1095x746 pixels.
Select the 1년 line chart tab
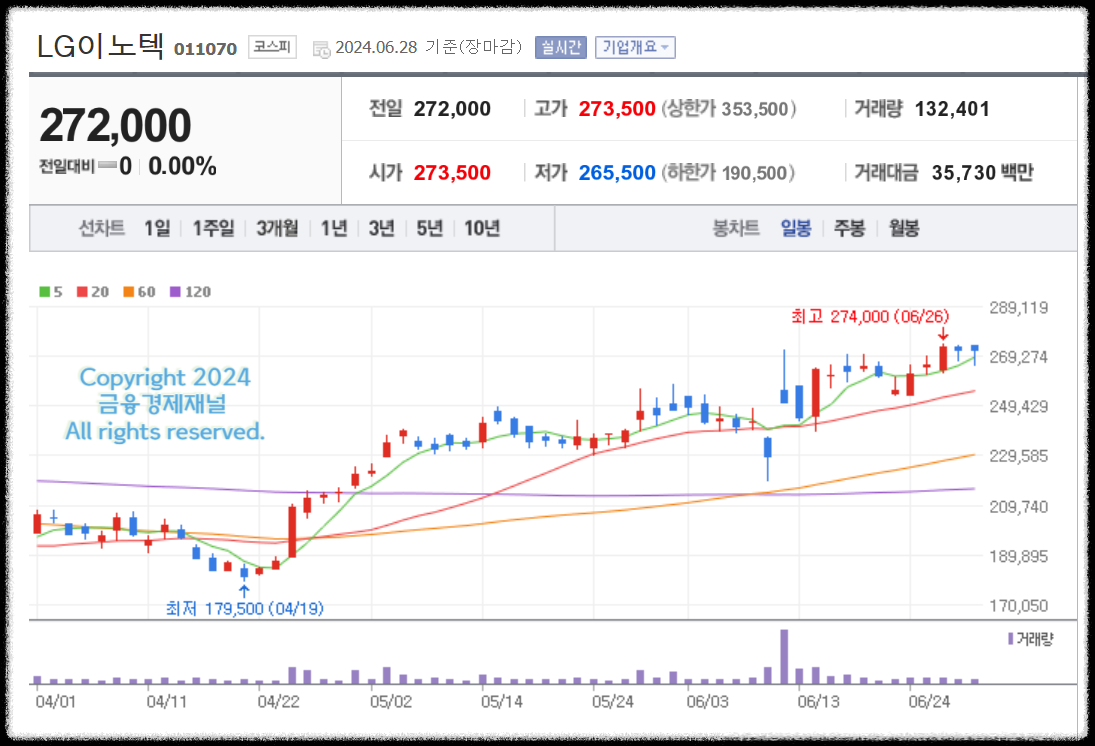tap(334, 228)
